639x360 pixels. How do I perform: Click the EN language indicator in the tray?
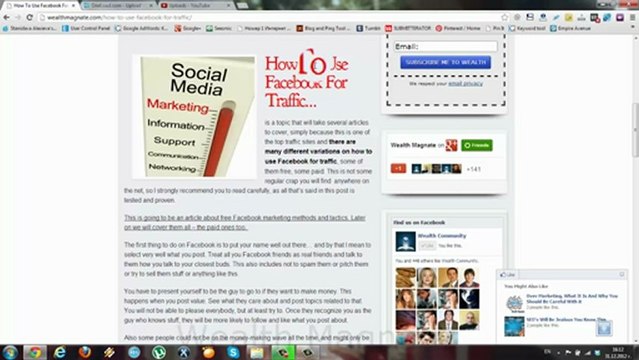[x=547, y=352]
